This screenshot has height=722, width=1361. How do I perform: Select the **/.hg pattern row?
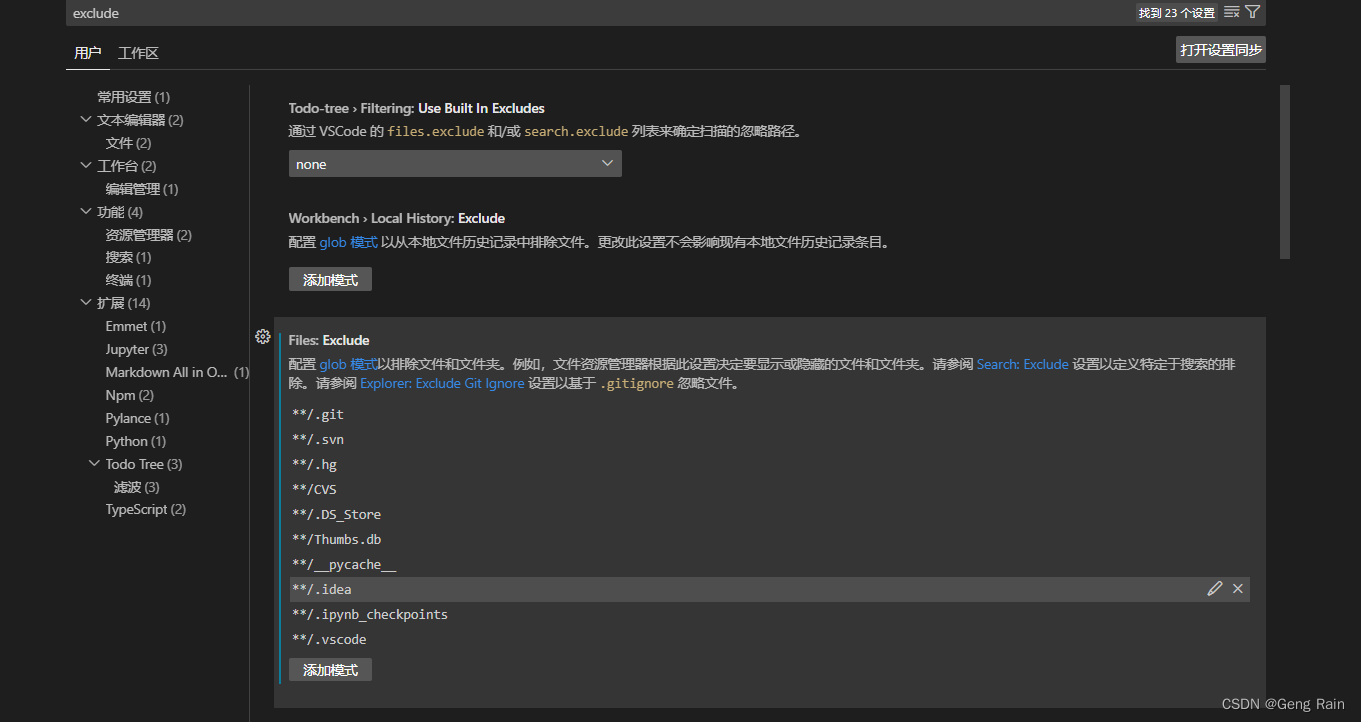[770, 464]
